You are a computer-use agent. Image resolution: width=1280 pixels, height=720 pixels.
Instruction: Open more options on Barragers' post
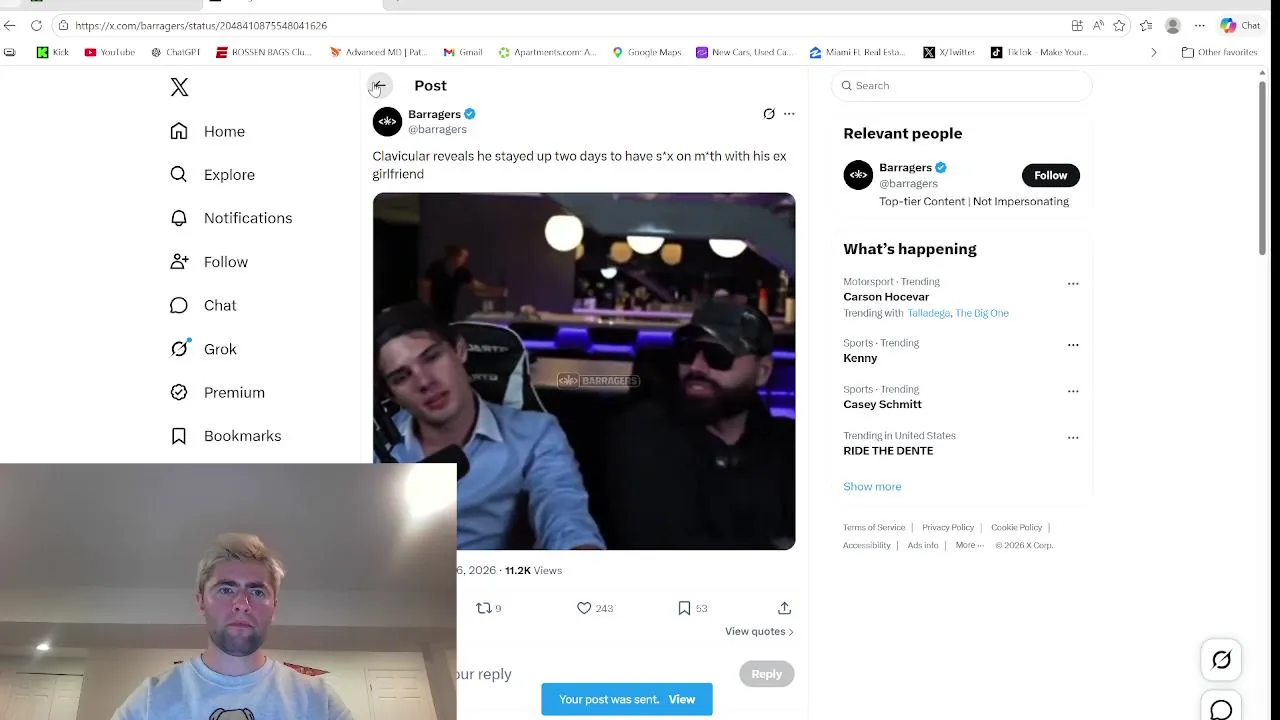(x=789, y=114)
